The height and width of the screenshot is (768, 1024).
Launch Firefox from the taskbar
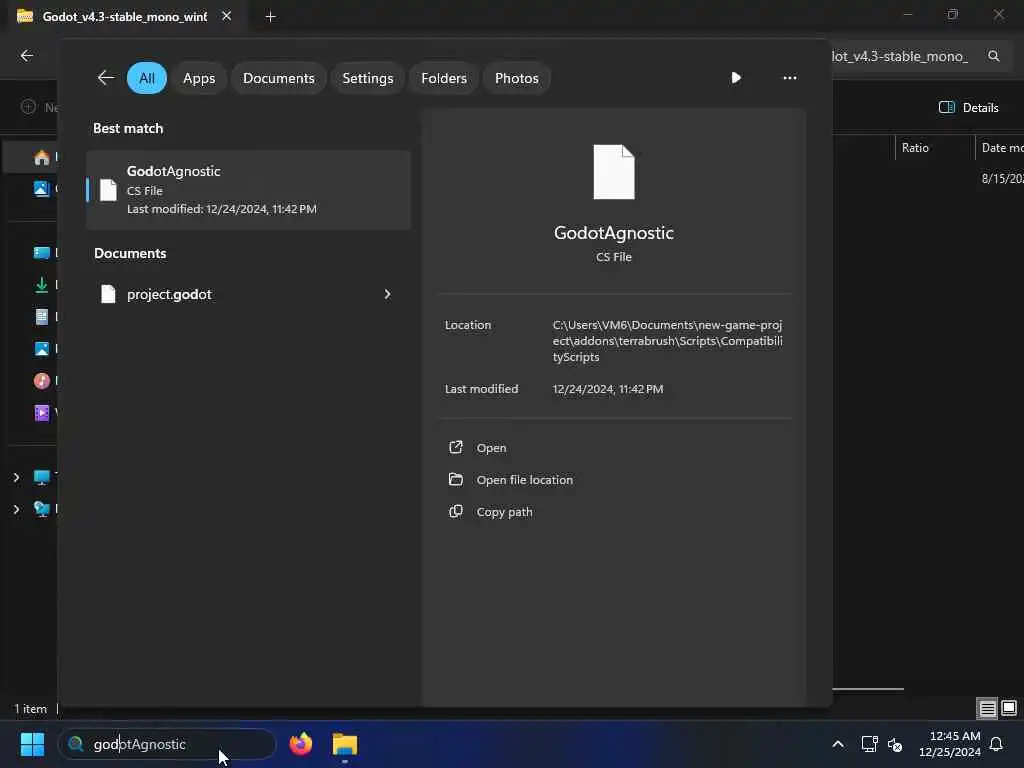(x=300, y=744)
